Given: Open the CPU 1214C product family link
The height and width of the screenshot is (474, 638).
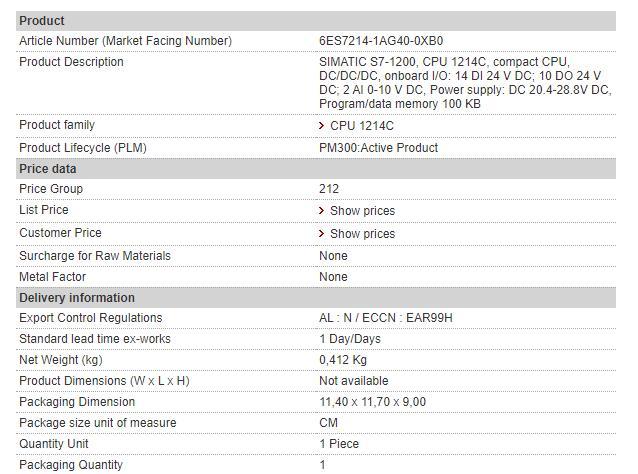Looking at the screenshot, I should [361, 126].
